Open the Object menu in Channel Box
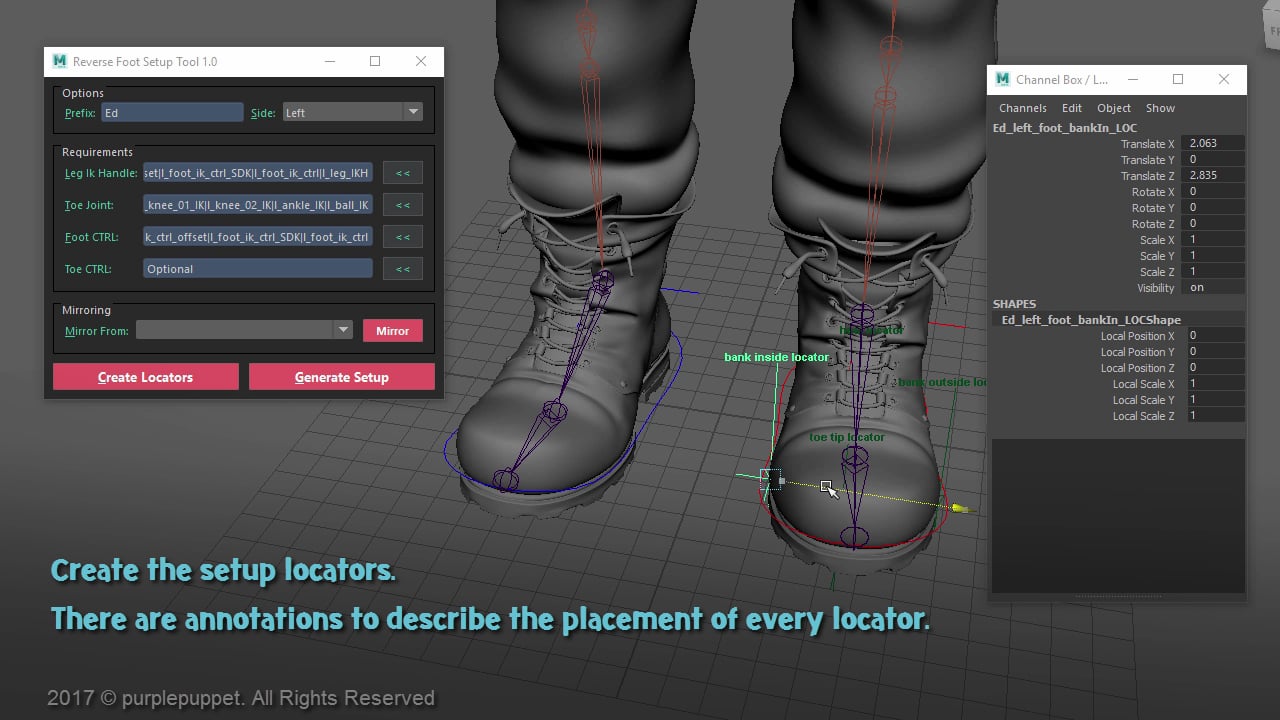1280x720 pixels. 1113,108
